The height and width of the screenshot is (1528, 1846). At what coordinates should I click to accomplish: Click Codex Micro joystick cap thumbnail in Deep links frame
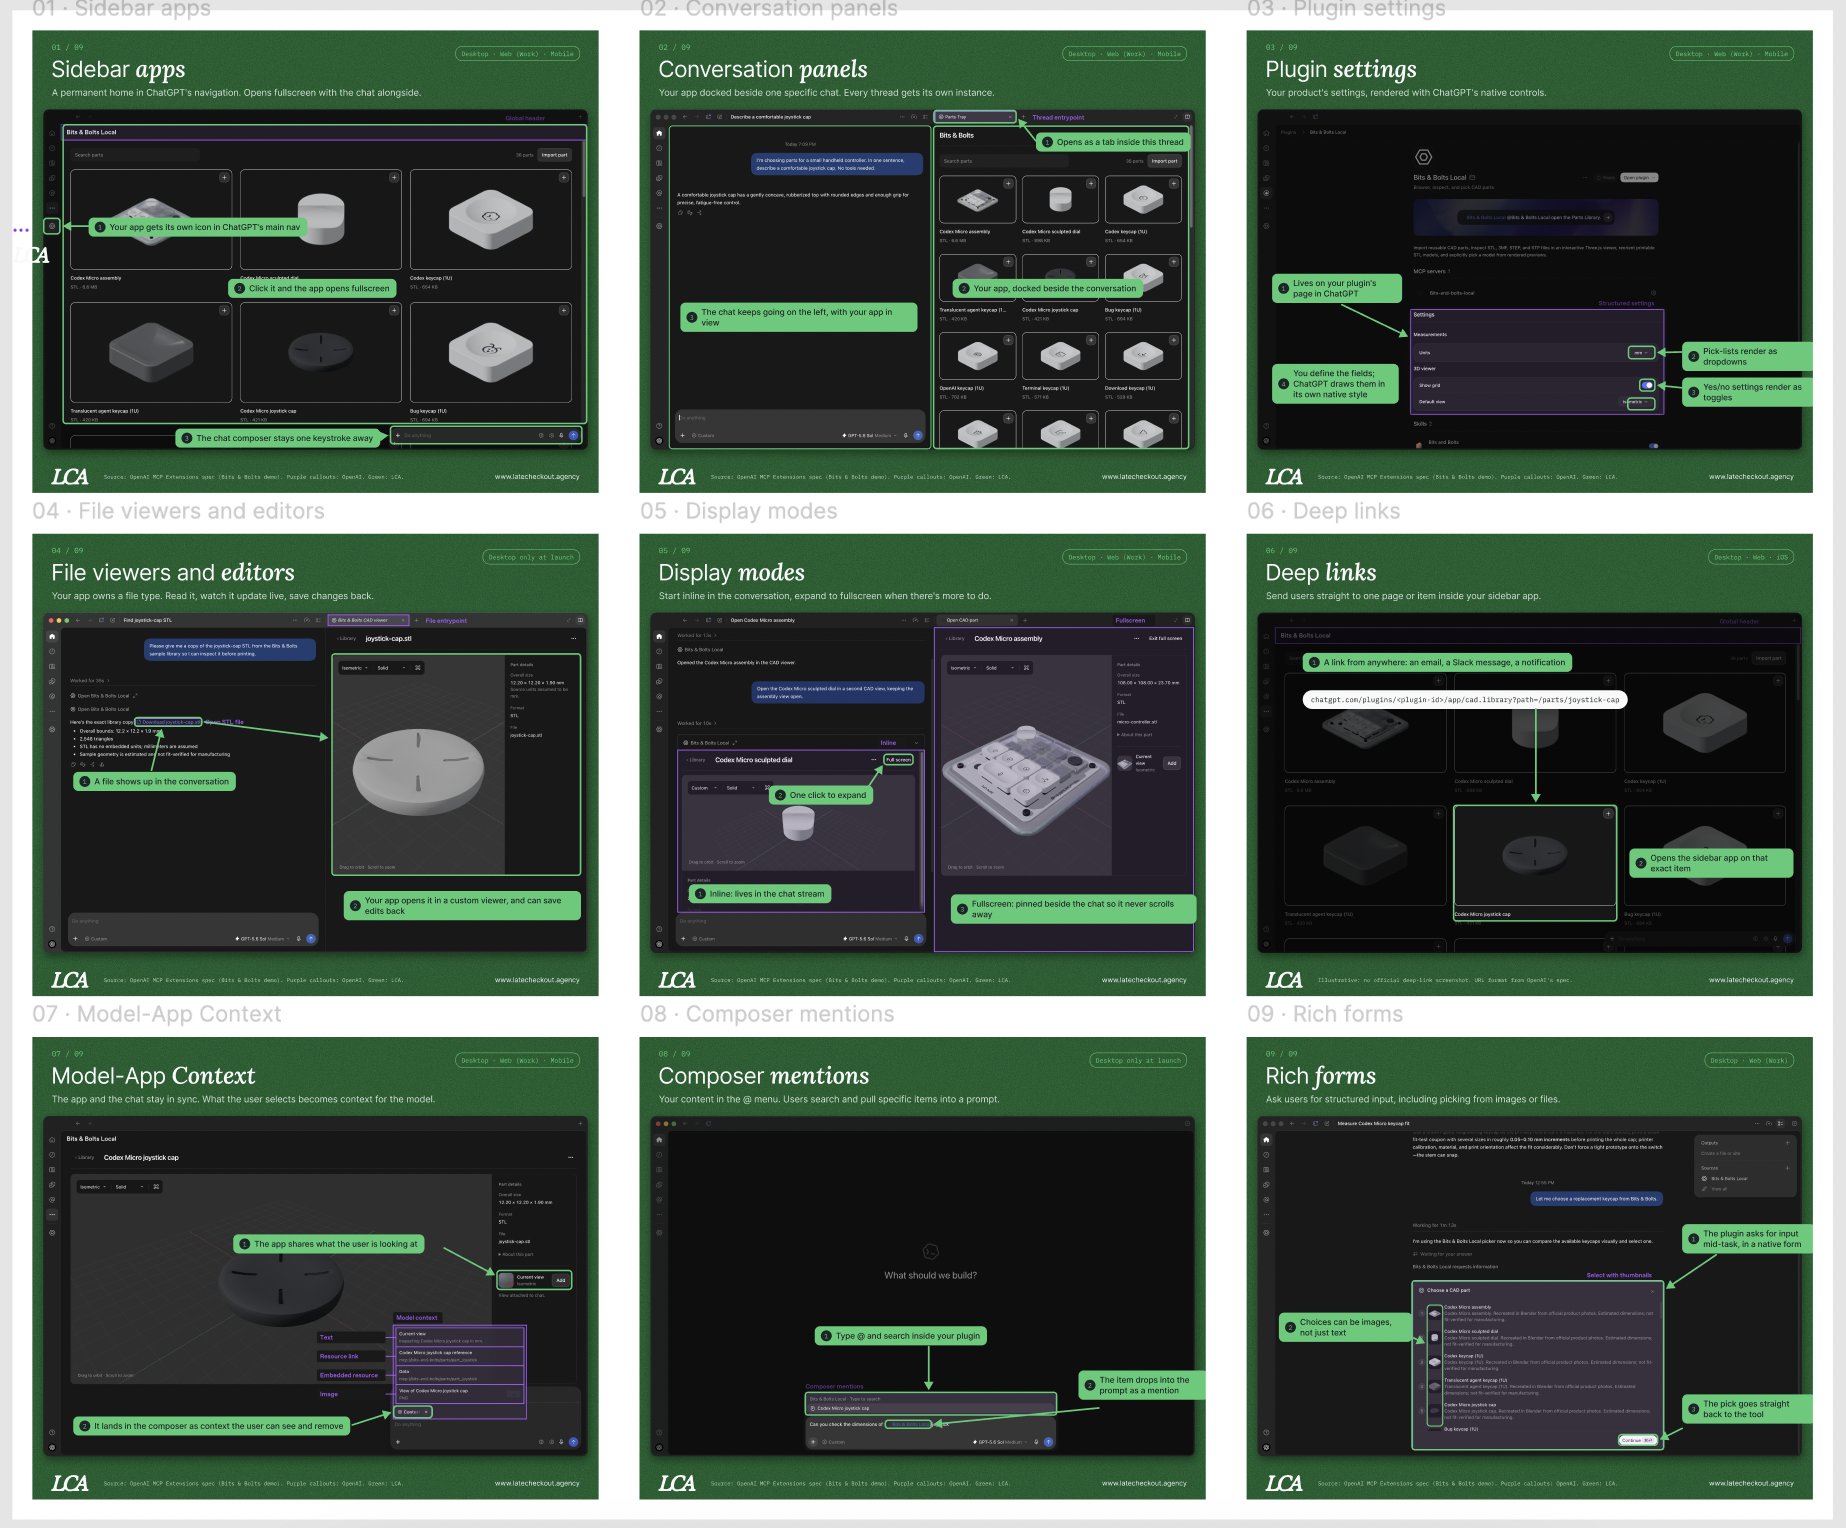(x=1534, y=856)
